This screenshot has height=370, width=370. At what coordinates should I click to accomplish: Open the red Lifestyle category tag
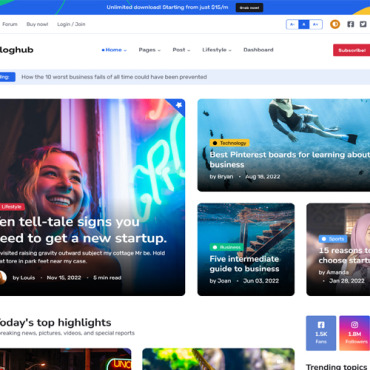[12, 207]
